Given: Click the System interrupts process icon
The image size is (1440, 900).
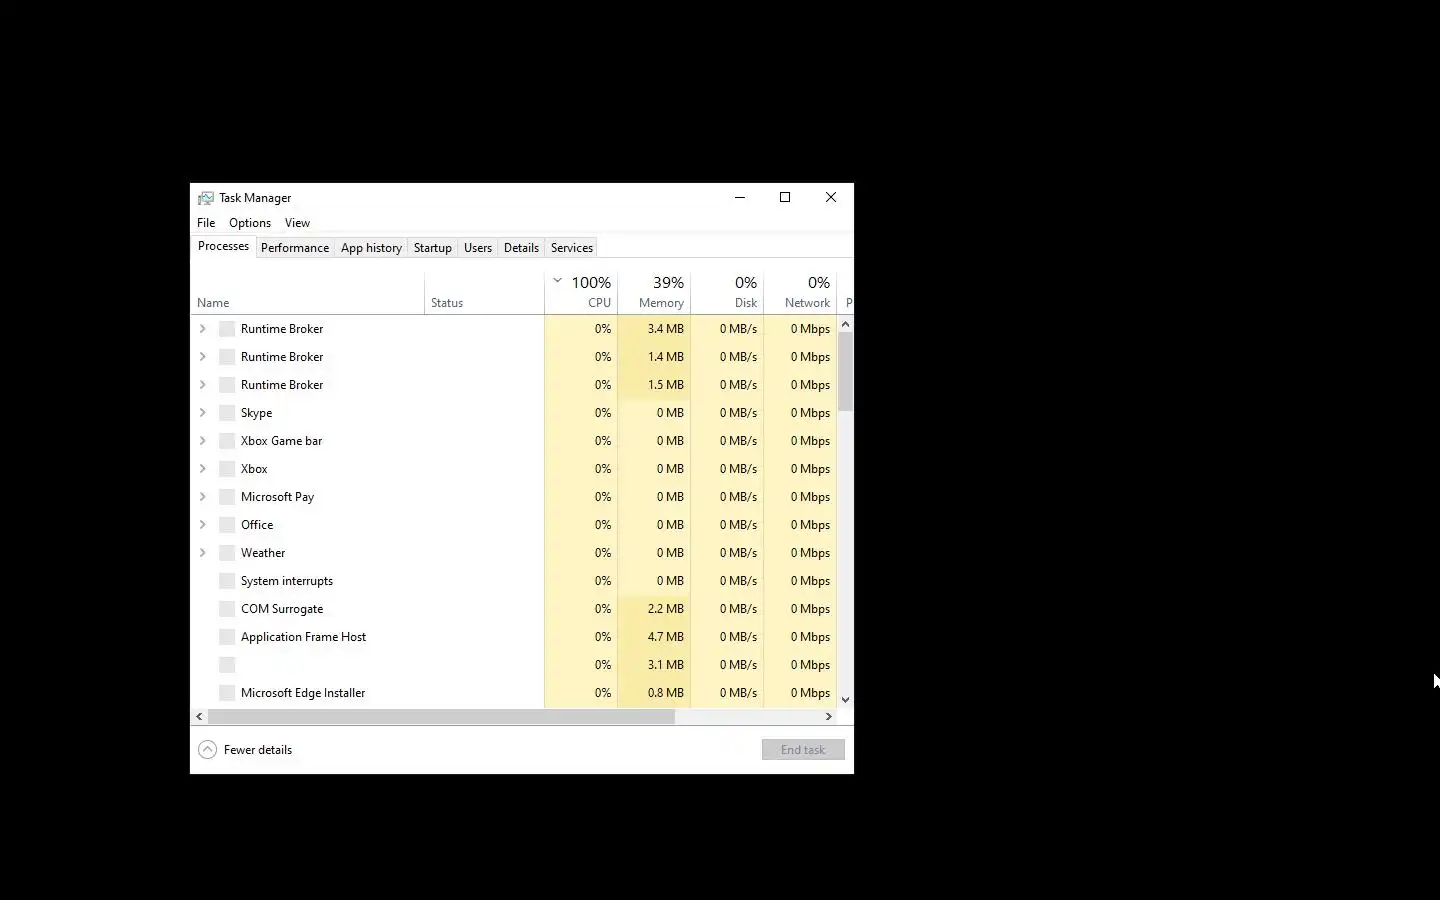Looking at the screenshot, I should coord(227,581).
